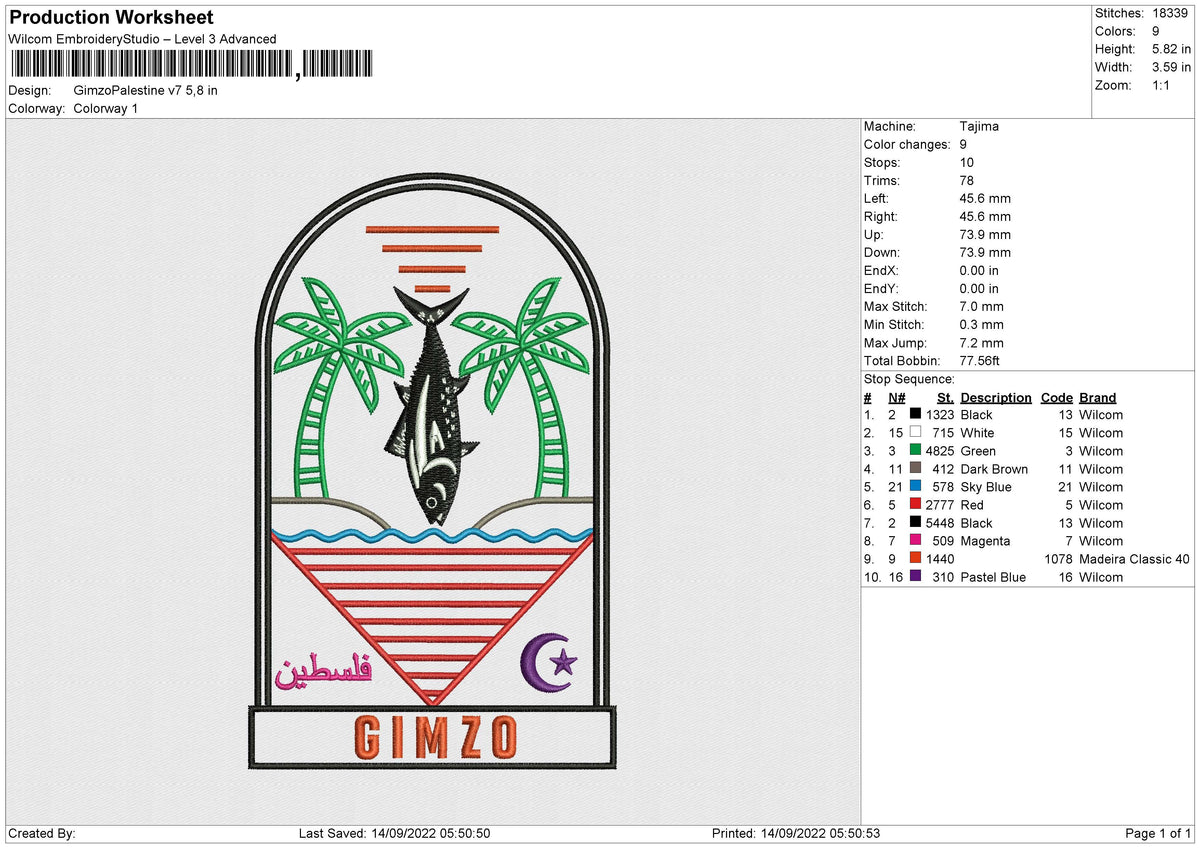Image resolution: width=1200 pixels, height=848 pixels.
Task: Click the Dark Brown color swatch
Action: [915, 469]
